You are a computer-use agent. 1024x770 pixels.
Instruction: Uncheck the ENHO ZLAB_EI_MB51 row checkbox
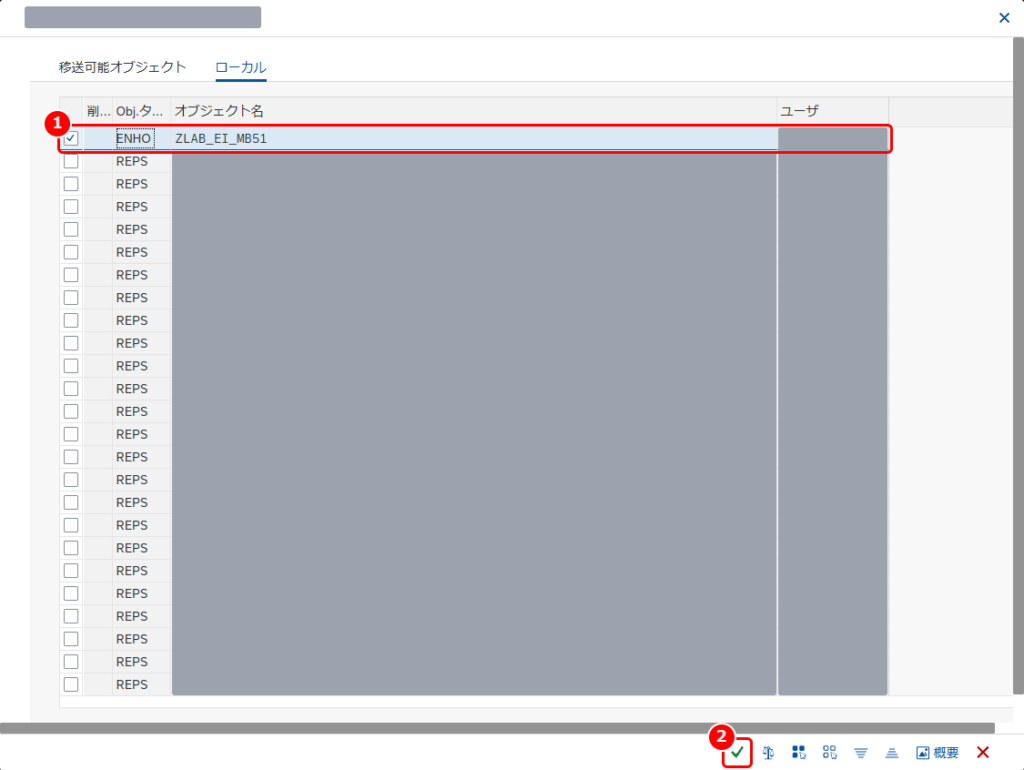point(71,138)
